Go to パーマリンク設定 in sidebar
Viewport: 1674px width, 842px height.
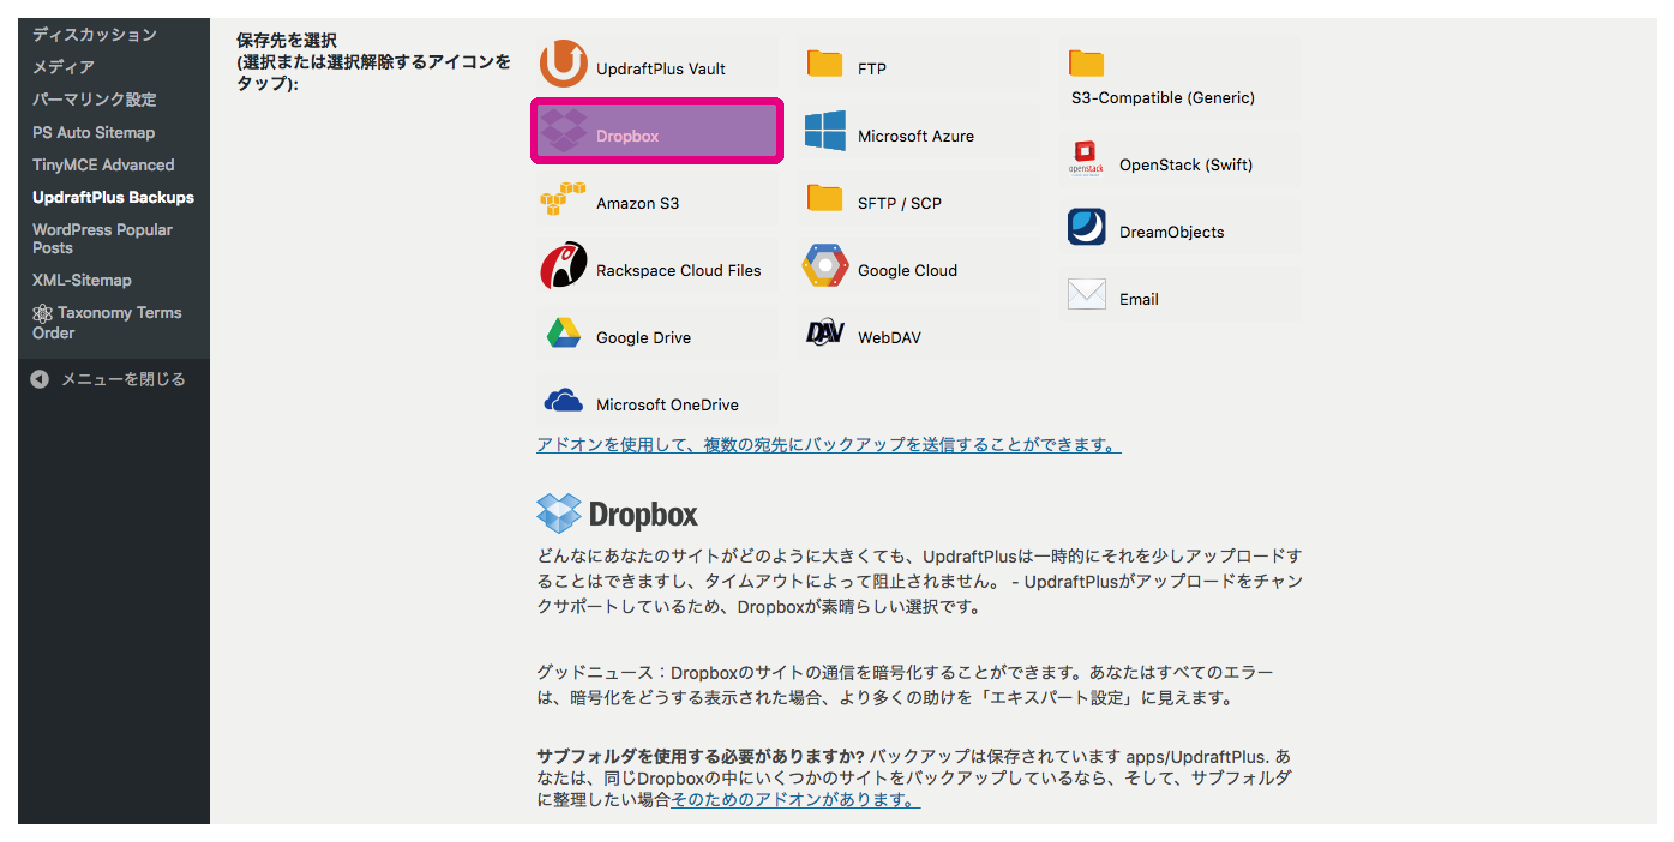(94, 100)
